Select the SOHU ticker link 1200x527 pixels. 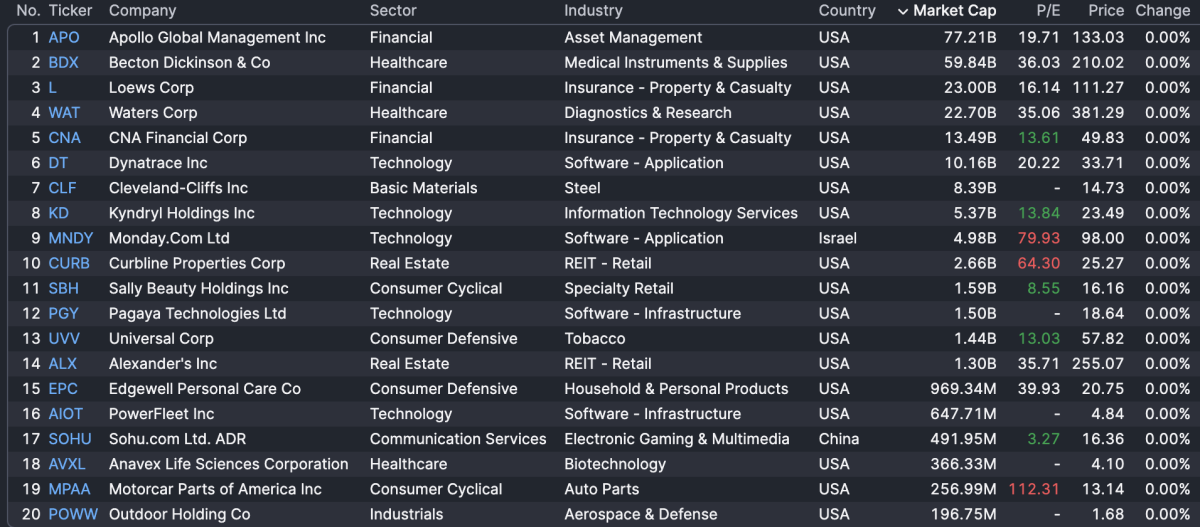[69, 439]
